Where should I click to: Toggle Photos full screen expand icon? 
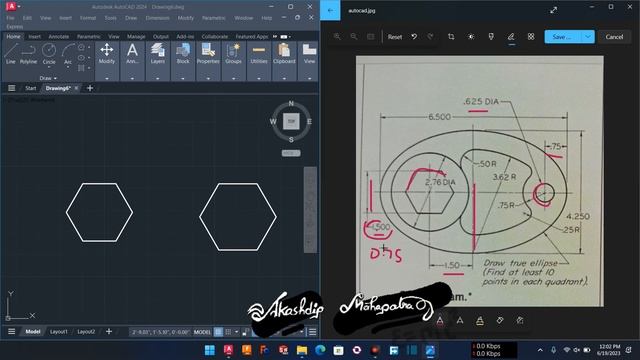pos(553,10)
